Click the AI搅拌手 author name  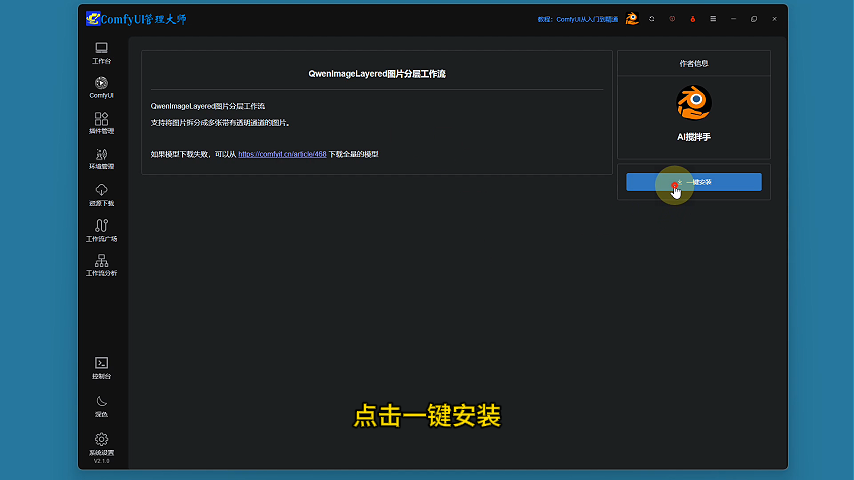pos(694,137)
